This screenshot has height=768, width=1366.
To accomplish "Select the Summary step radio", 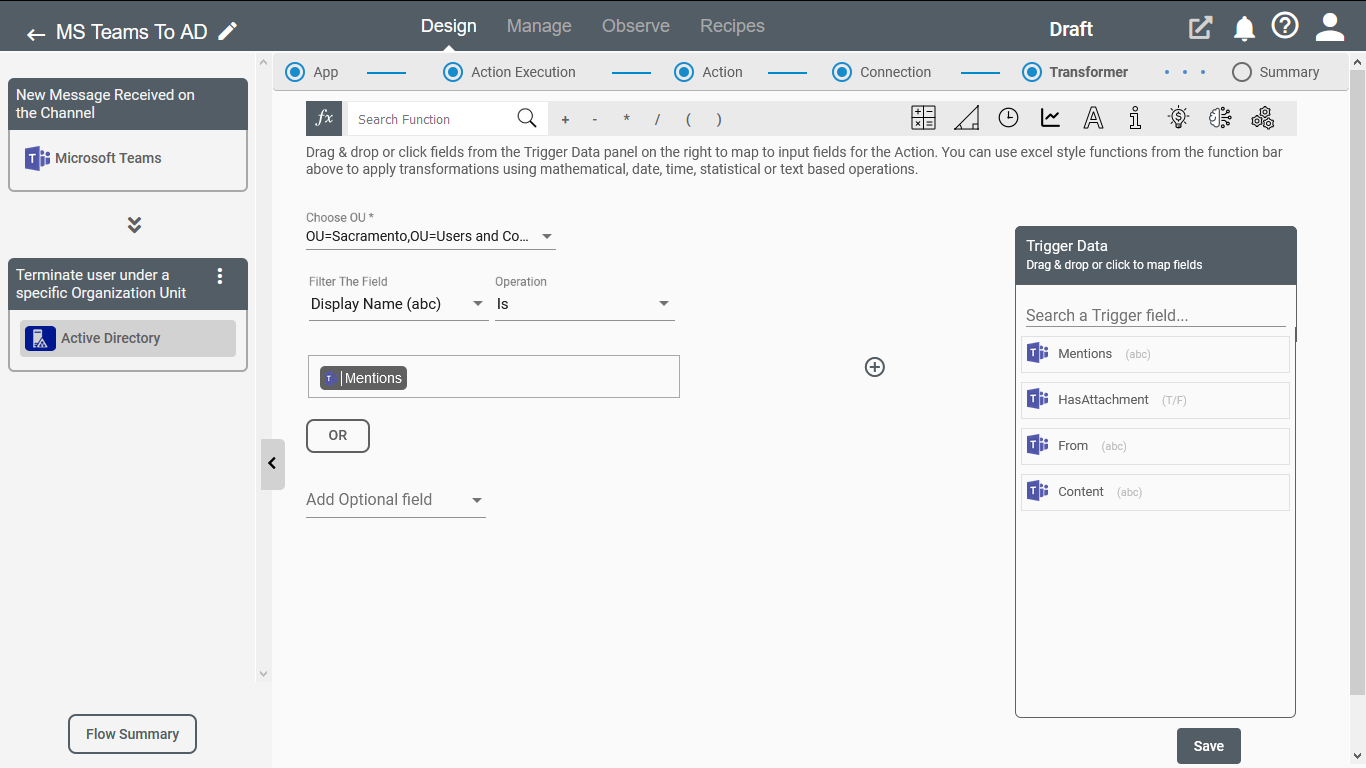I will pos(1242,72).
